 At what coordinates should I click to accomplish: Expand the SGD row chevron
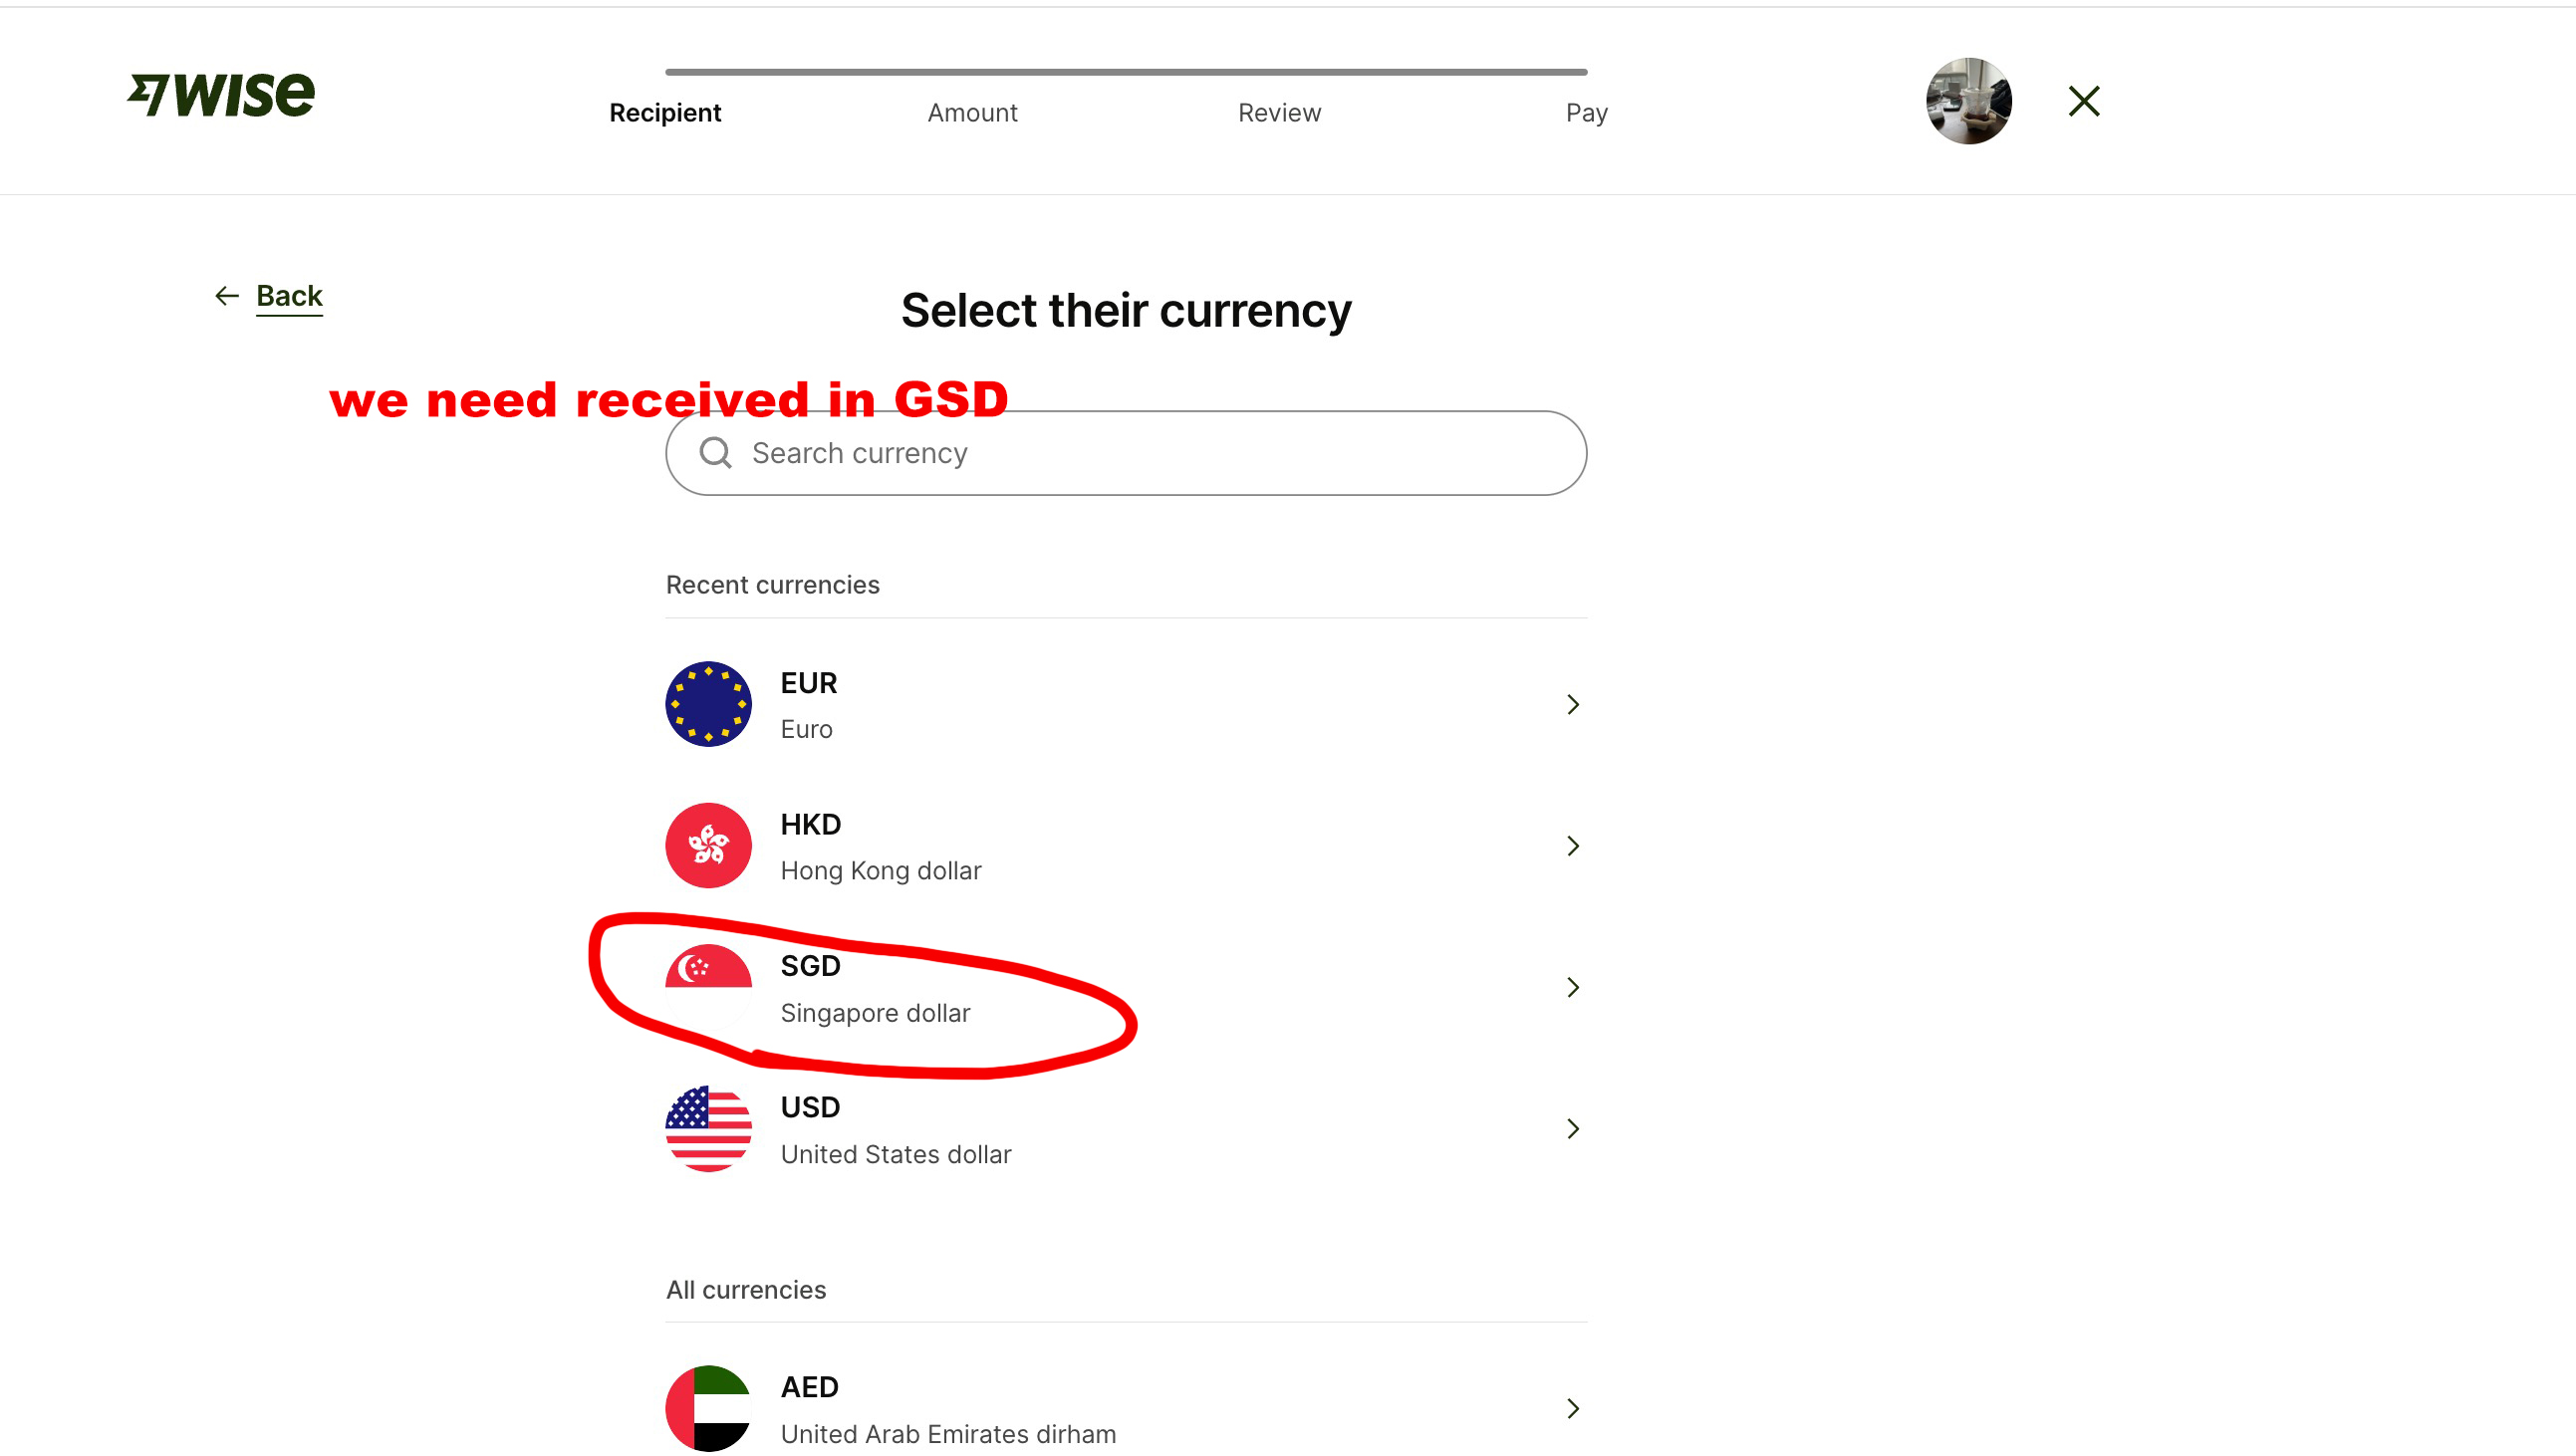1573,988
